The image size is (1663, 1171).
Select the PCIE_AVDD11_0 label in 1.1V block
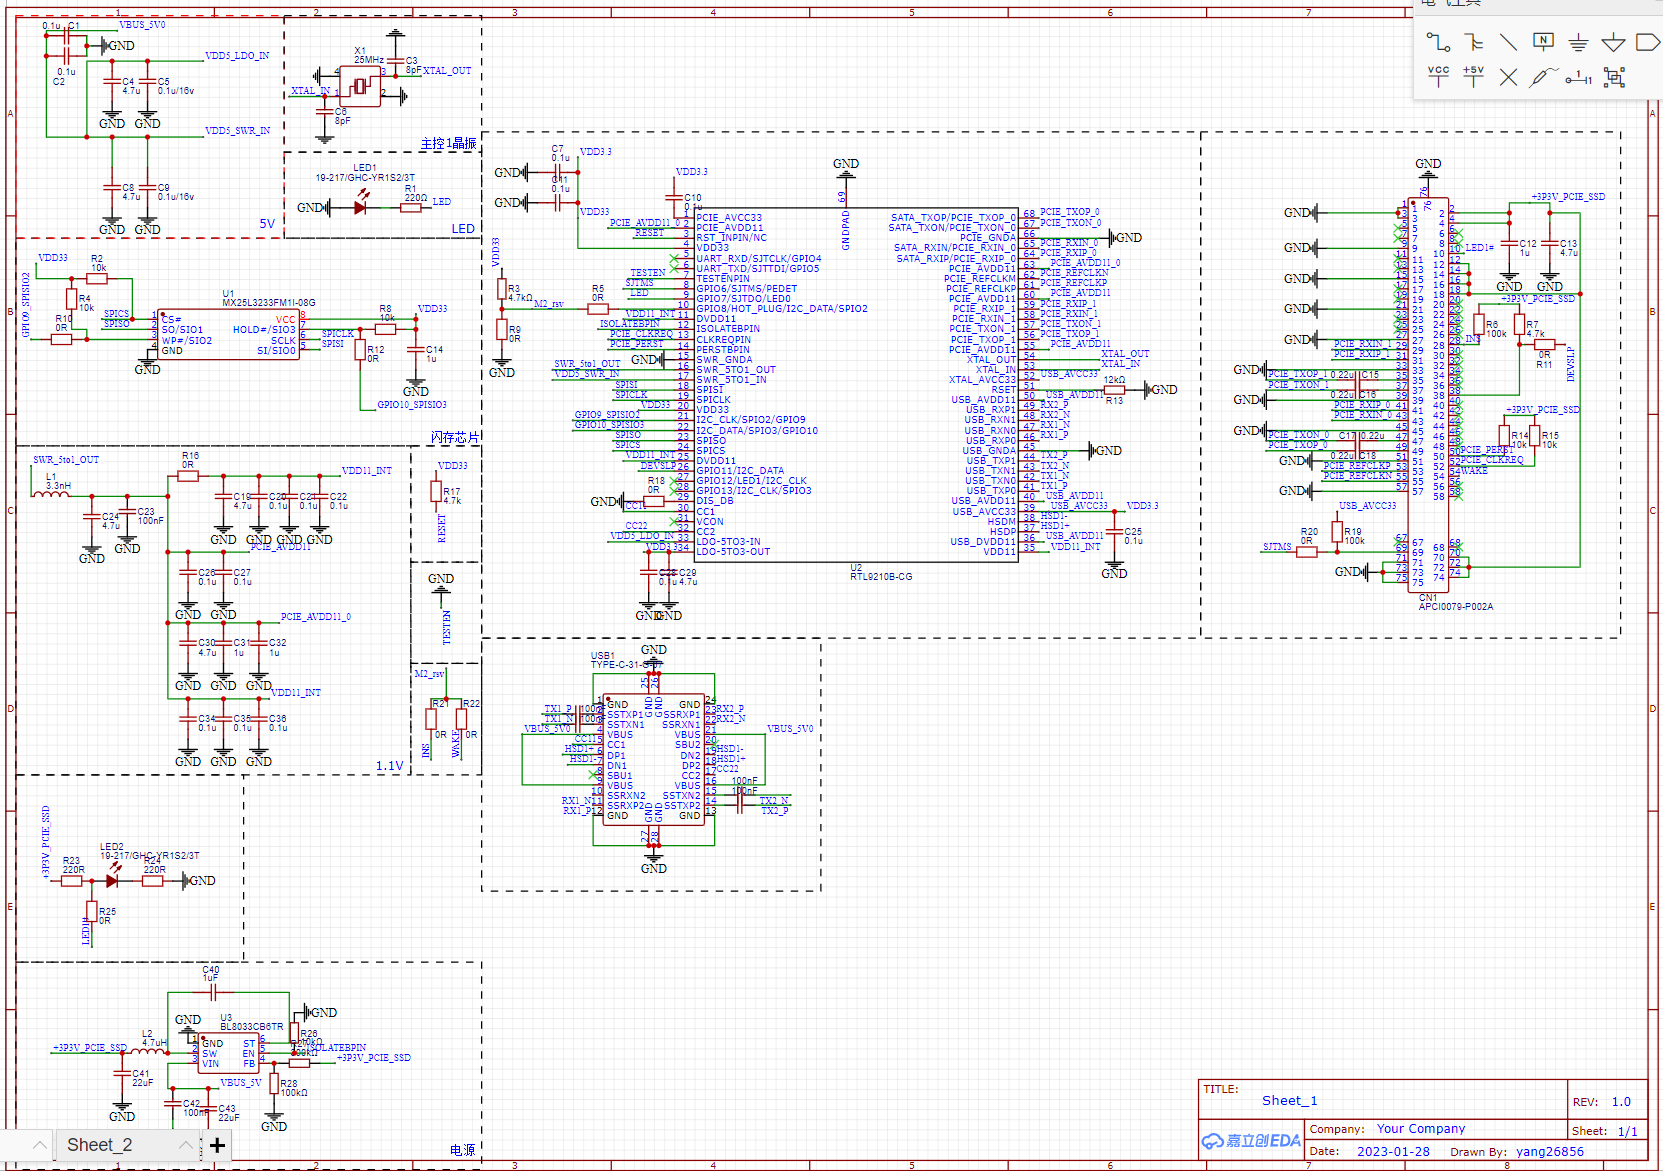tap(316, 617)
